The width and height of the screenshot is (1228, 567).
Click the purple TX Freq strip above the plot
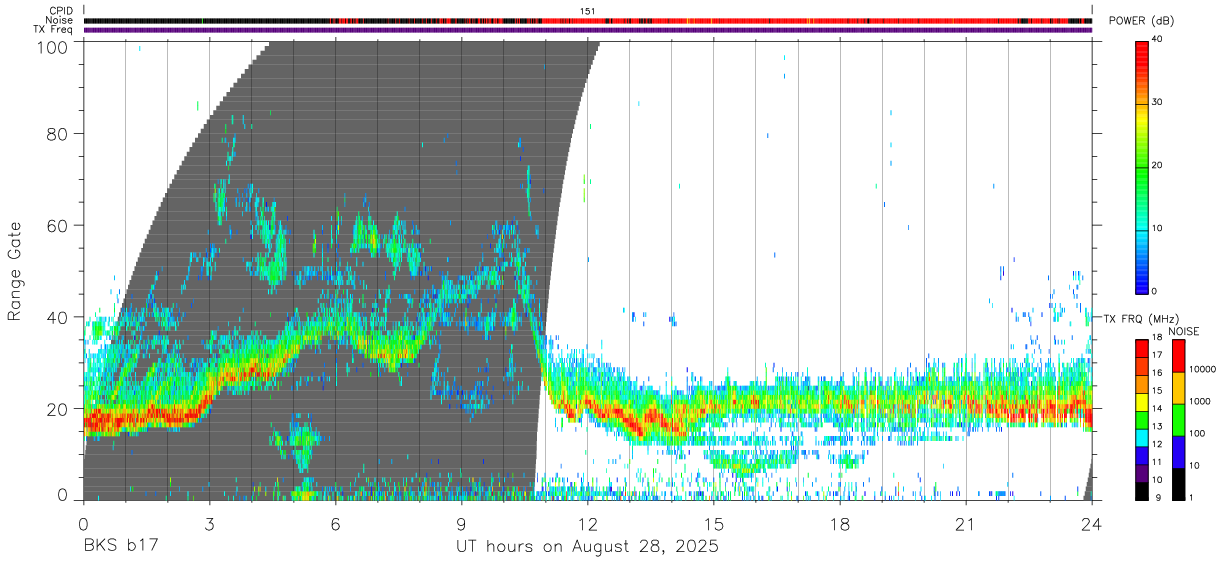coord(588,30)
